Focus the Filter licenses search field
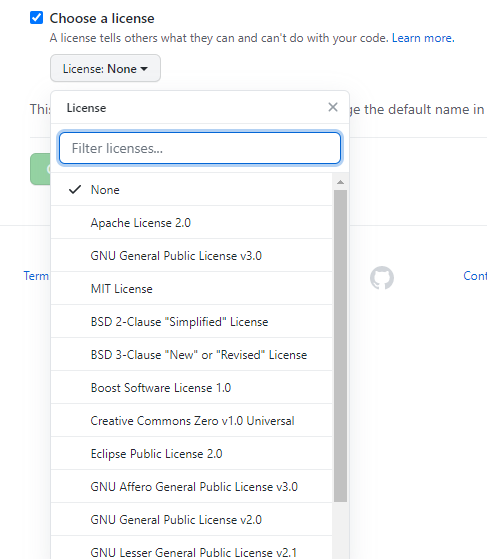The height and width of the screenshot is (559, 487). point(200,148)
